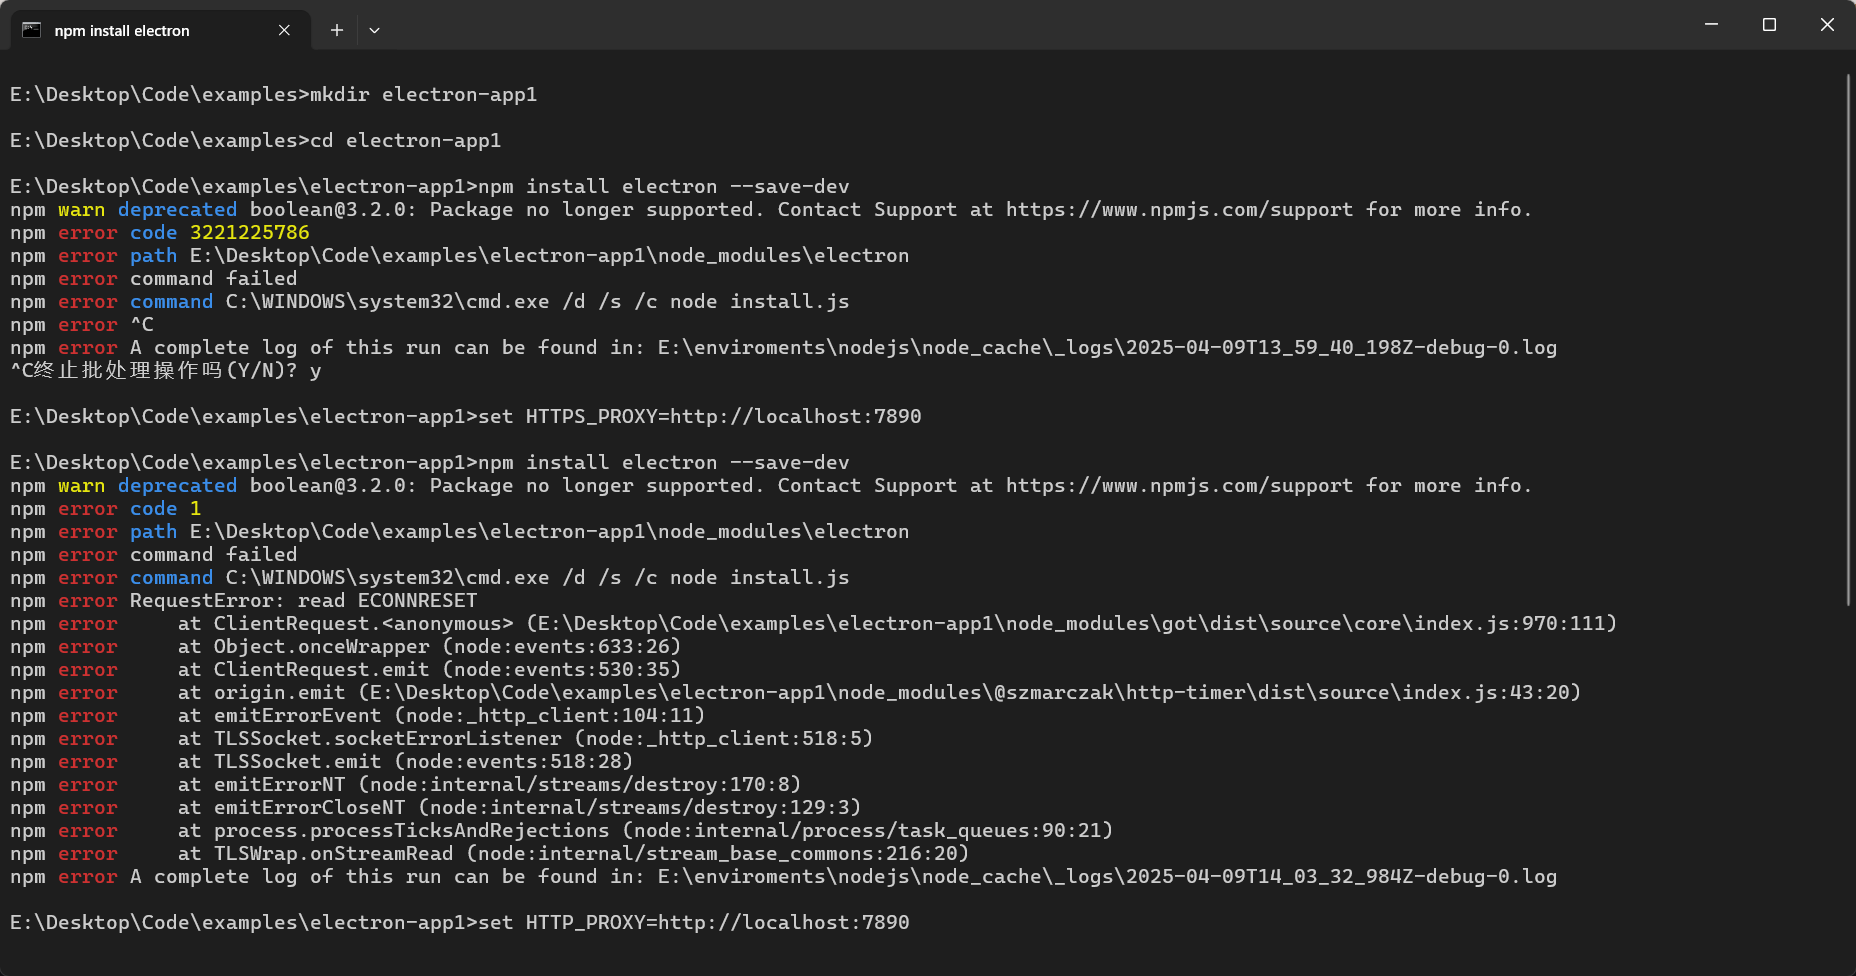The width and height of the screenshot is (1856, 976).
Task: Click the vertical scrollbar thumb
Action: coord(1847,340)
